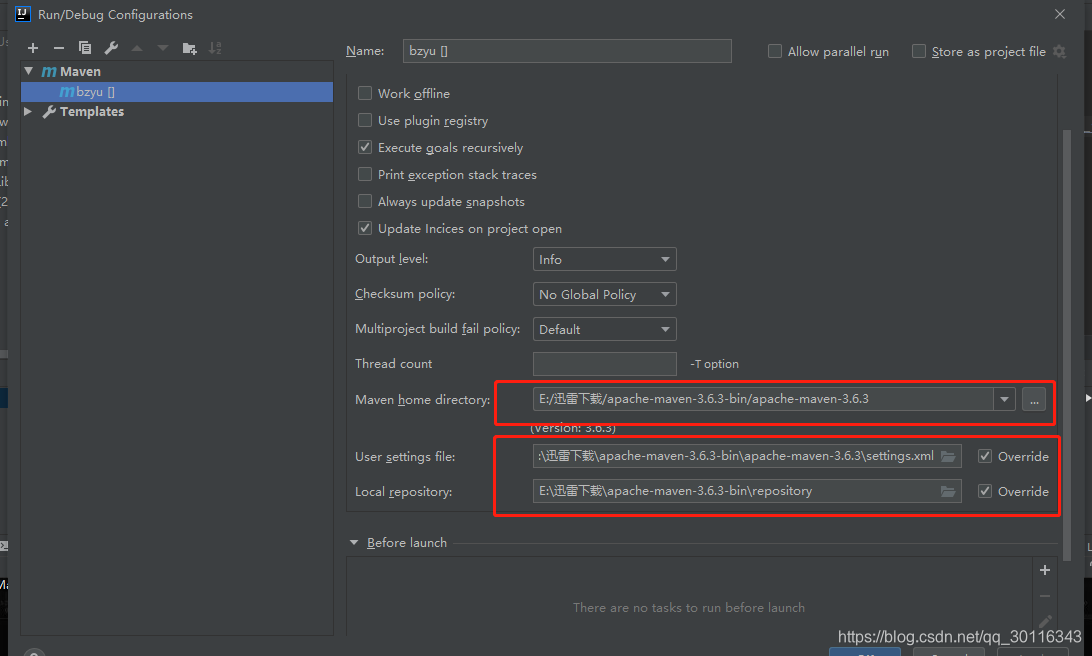
Task: Toggle Allow parallel run checkbox
Action: pos(774,52)
